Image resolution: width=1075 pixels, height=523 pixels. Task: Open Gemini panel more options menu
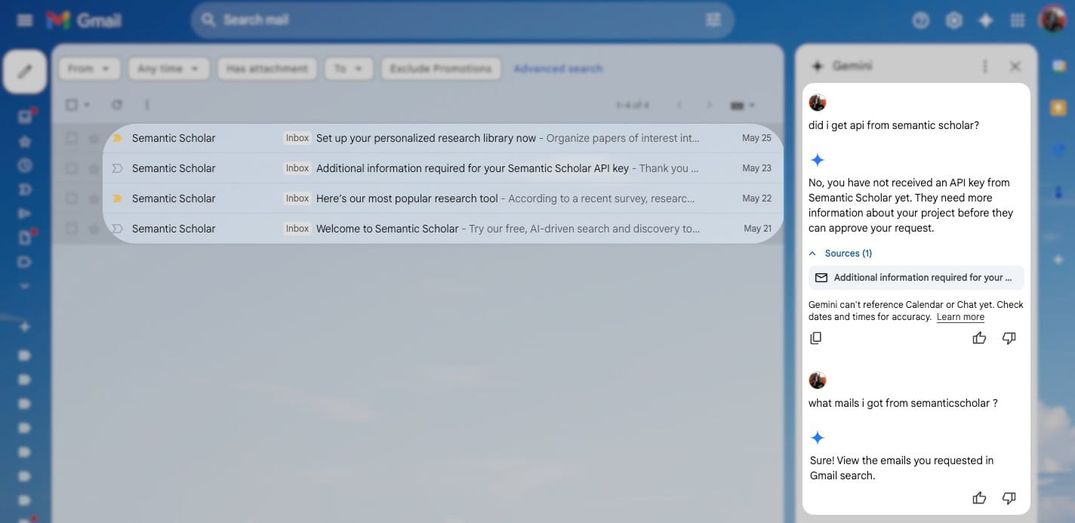[x=985, y=66]
